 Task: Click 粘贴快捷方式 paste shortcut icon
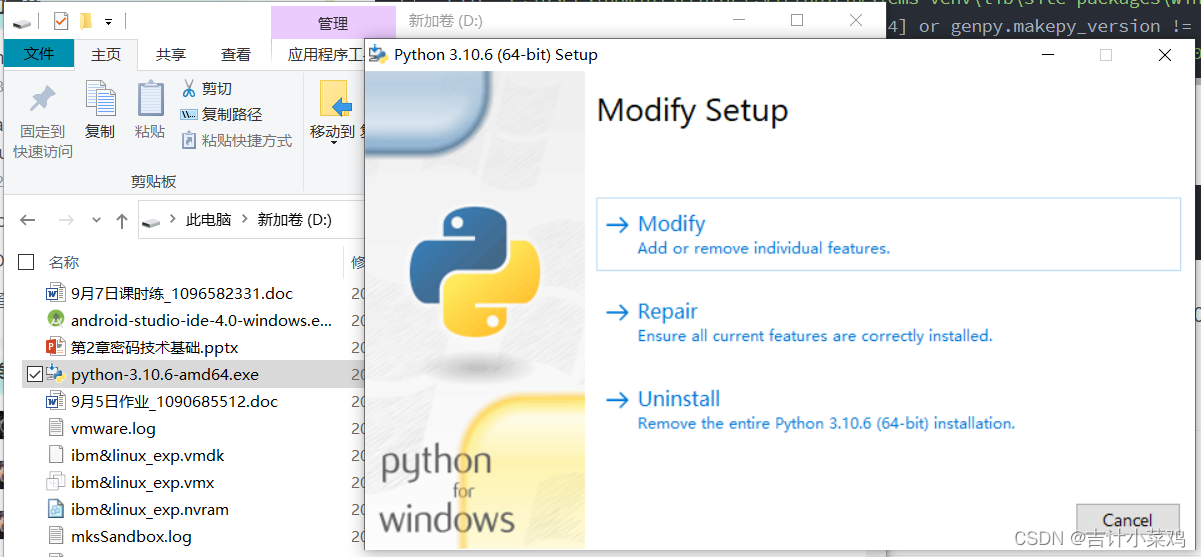tap(189, 141)
